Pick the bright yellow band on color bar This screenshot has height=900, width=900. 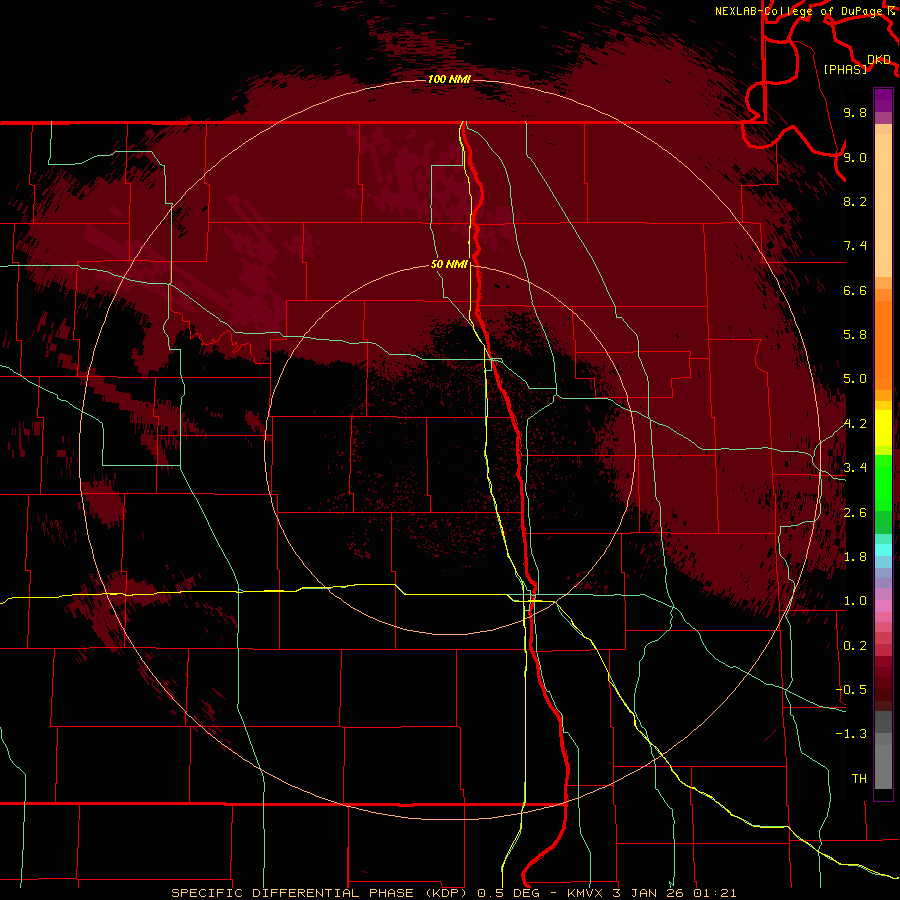click(x=883, y=428)
